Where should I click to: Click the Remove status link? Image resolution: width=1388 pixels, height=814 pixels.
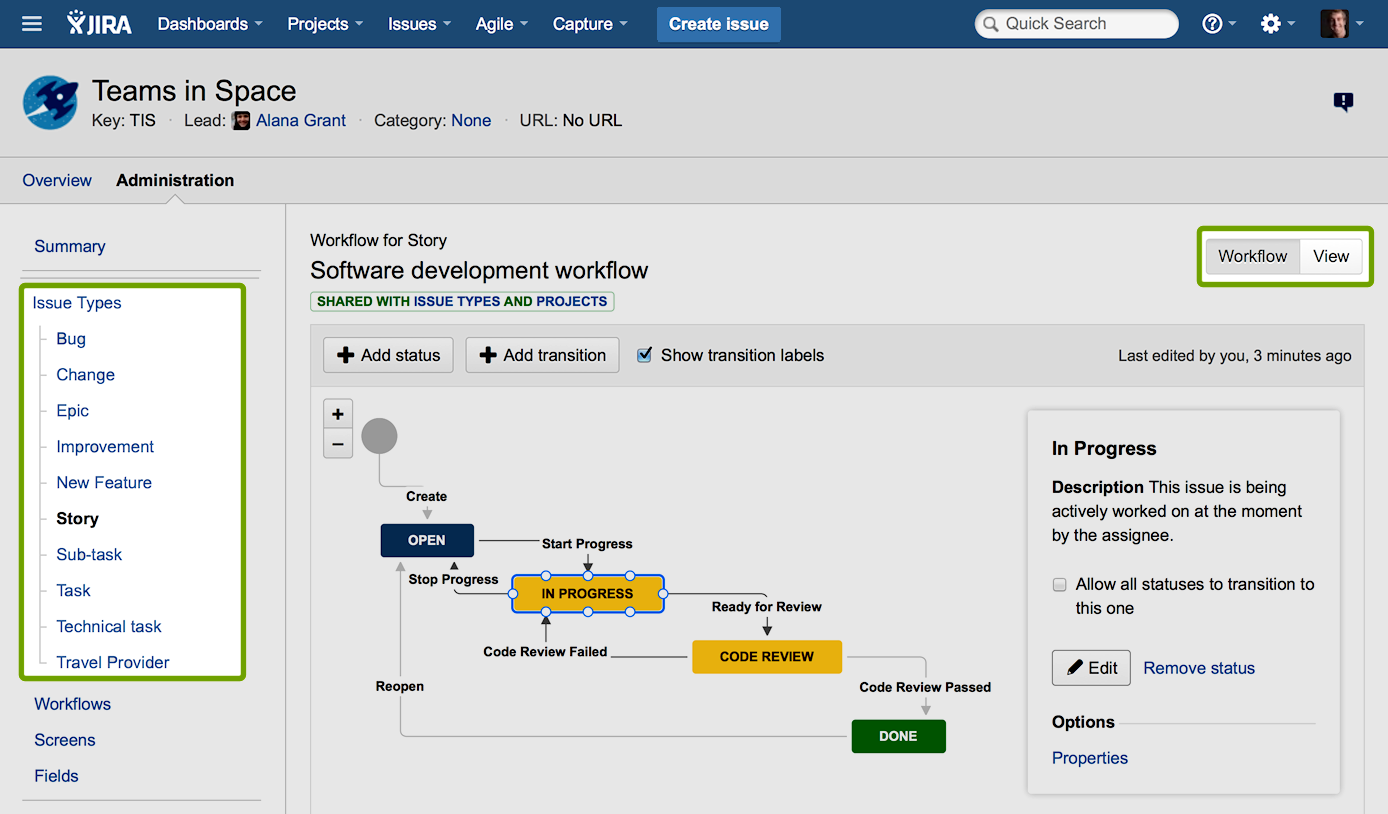point(1199,668)
